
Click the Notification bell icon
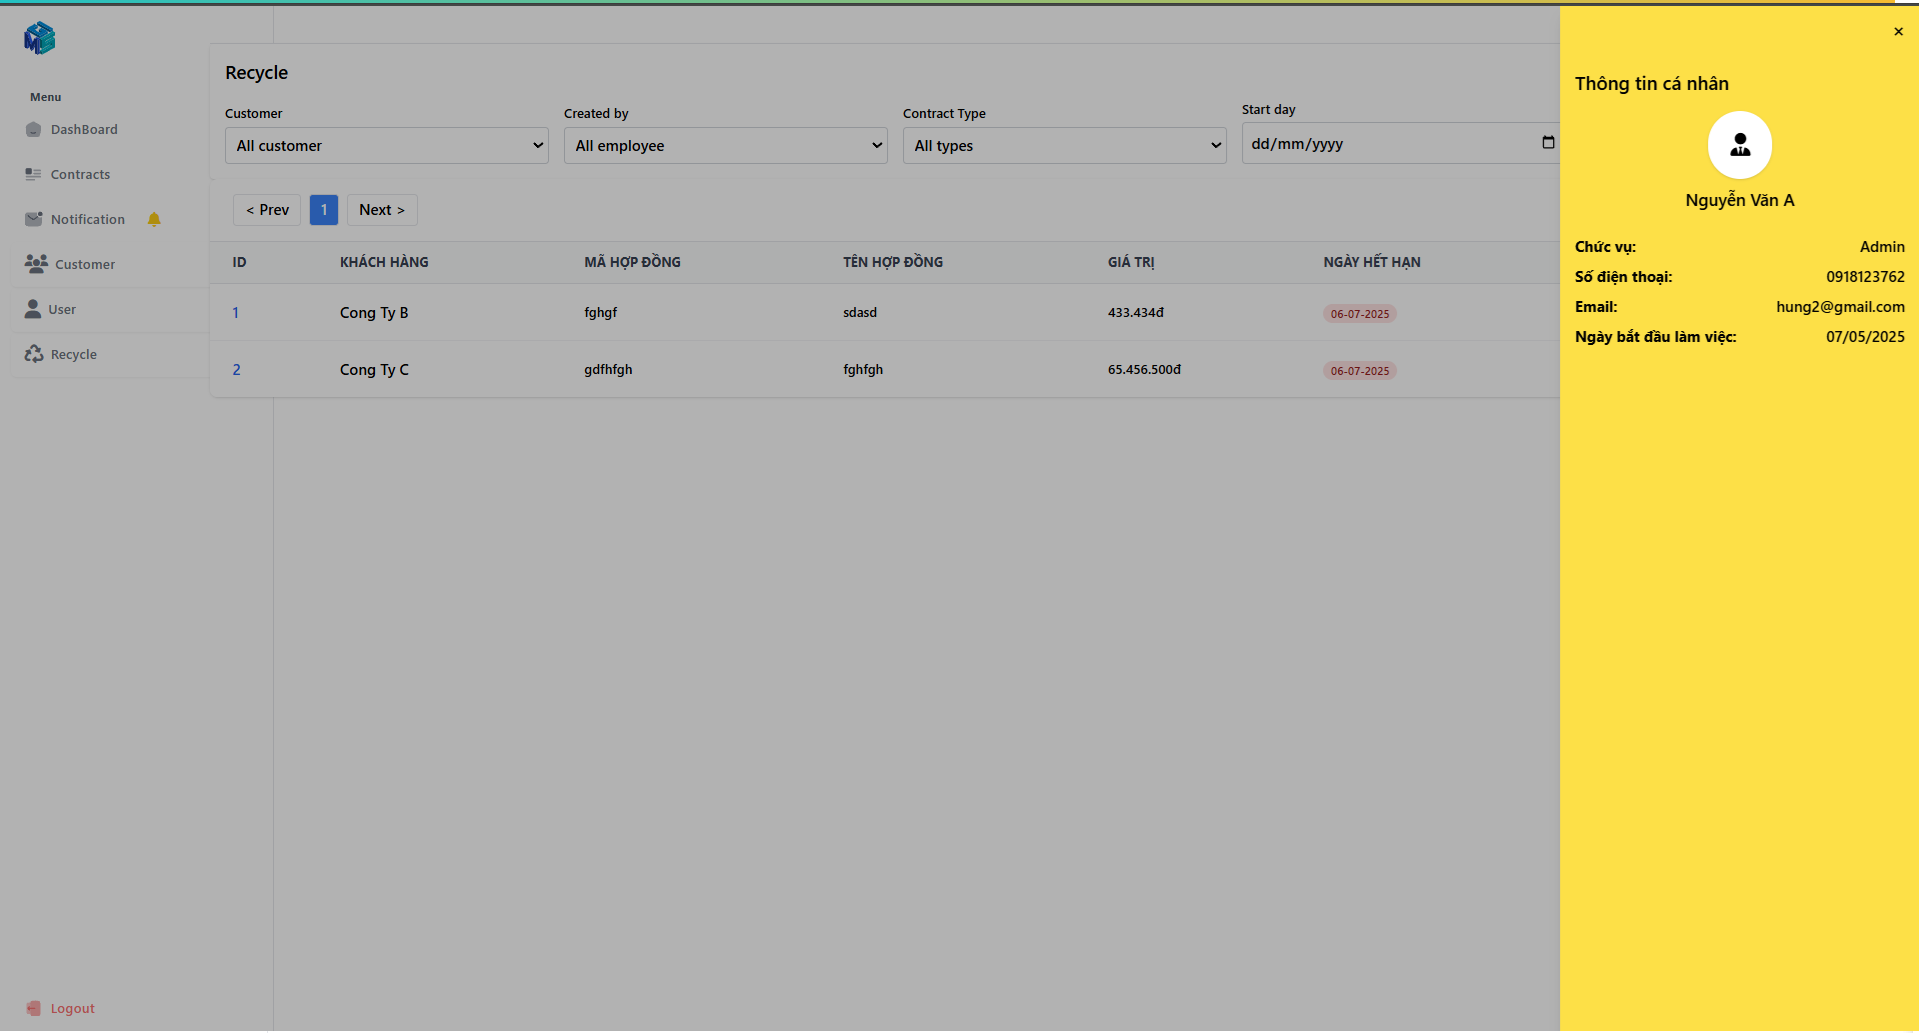point(154,219)
